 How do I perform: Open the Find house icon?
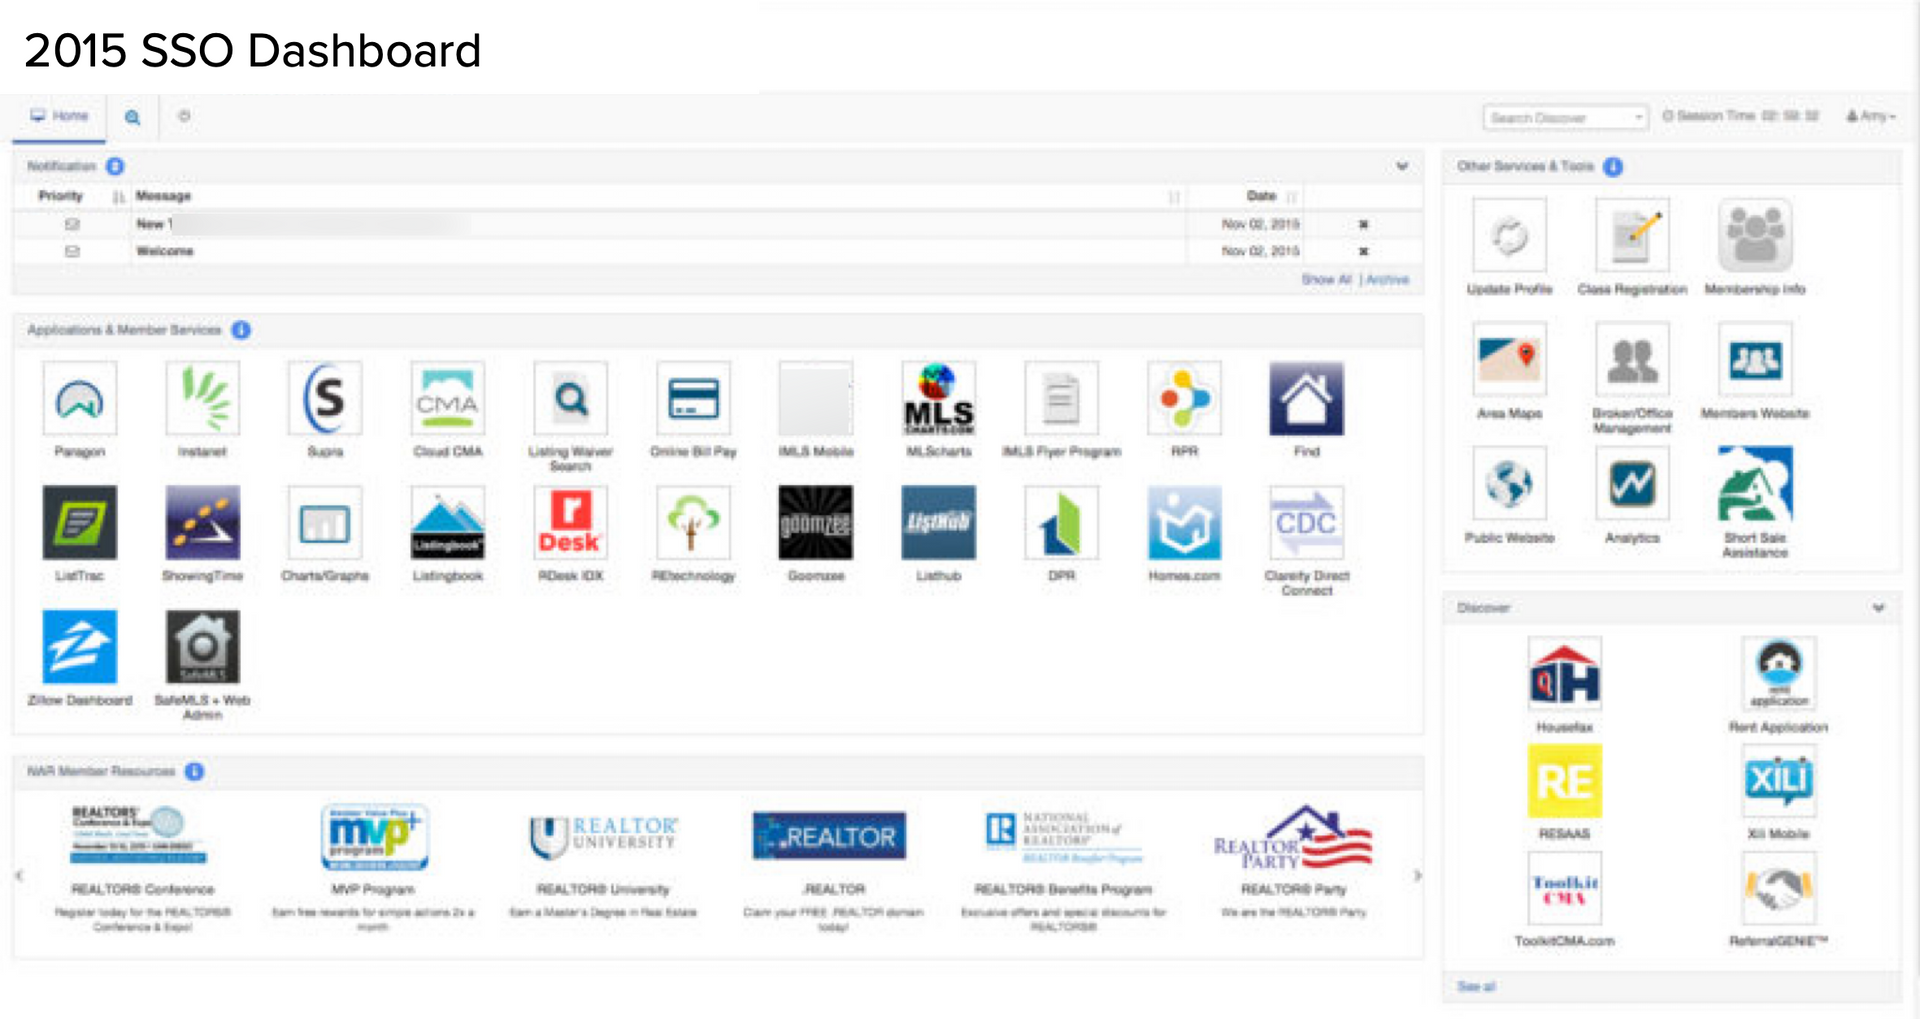pyautogui.click(x=1307, y=399)
